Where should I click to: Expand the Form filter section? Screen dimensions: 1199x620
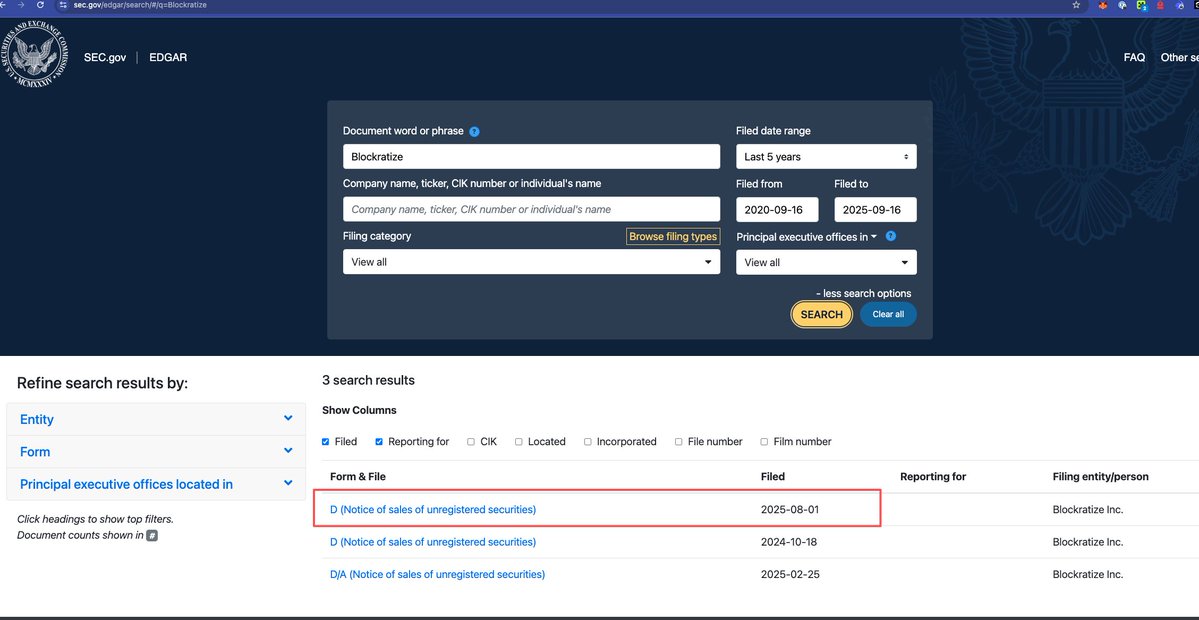click(156, 452)
